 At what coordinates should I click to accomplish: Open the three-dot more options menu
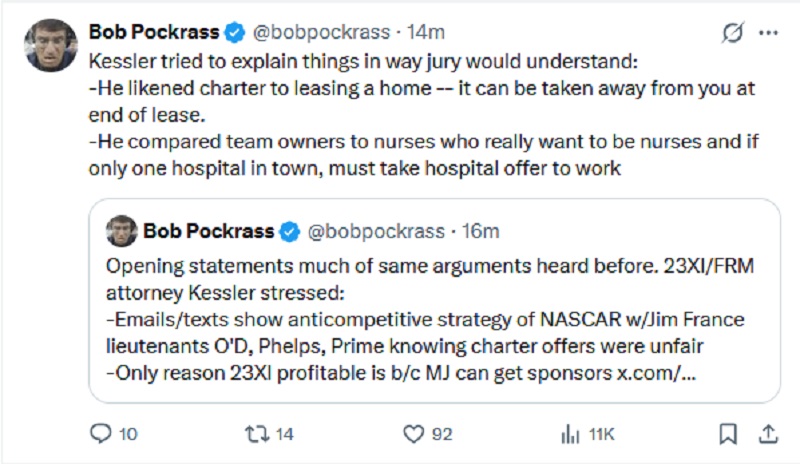pos(768,34)
